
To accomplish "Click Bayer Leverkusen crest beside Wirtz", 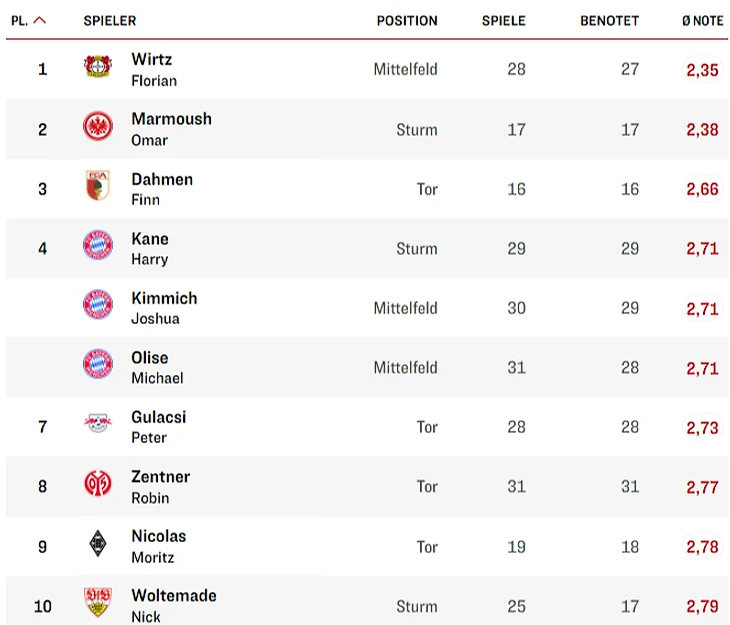I will 98,68.
